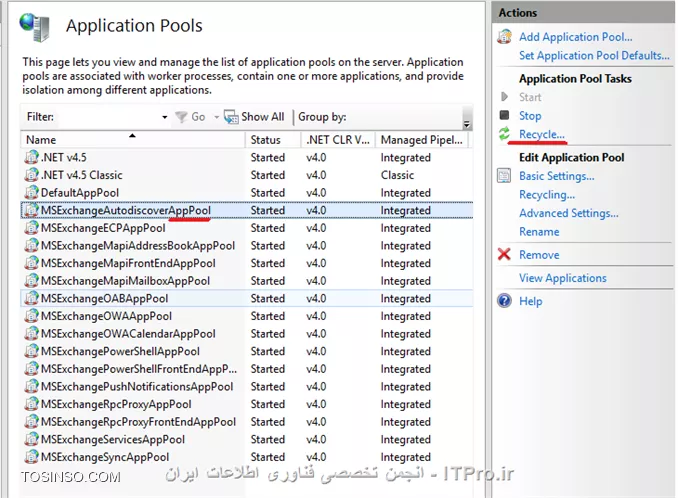
Task: Sort by the Name column header
Action: (133, 140)
